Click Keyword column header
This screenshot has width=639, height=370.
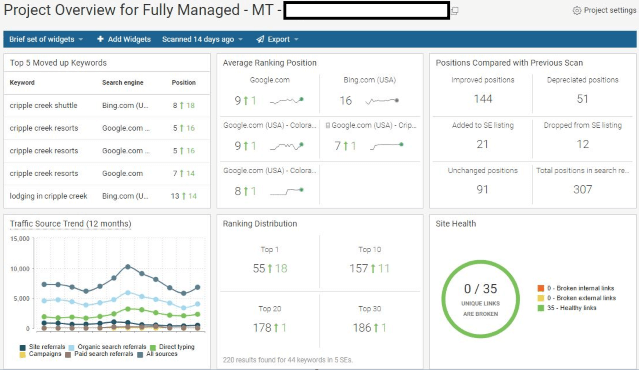pos(22,82)
